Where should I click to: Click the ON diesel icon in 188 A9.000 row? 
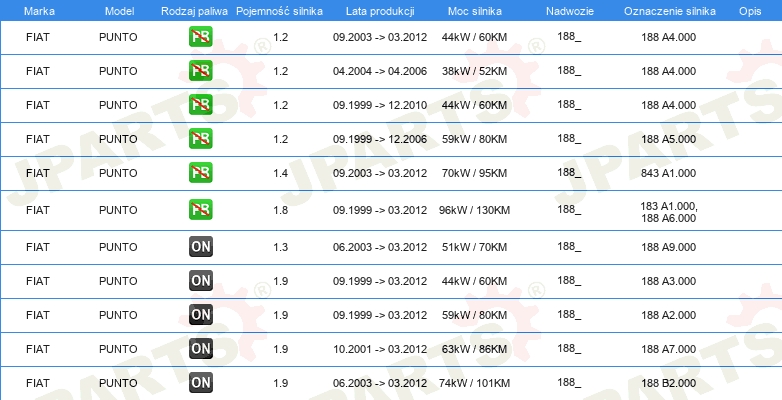[x=200, y=246]
